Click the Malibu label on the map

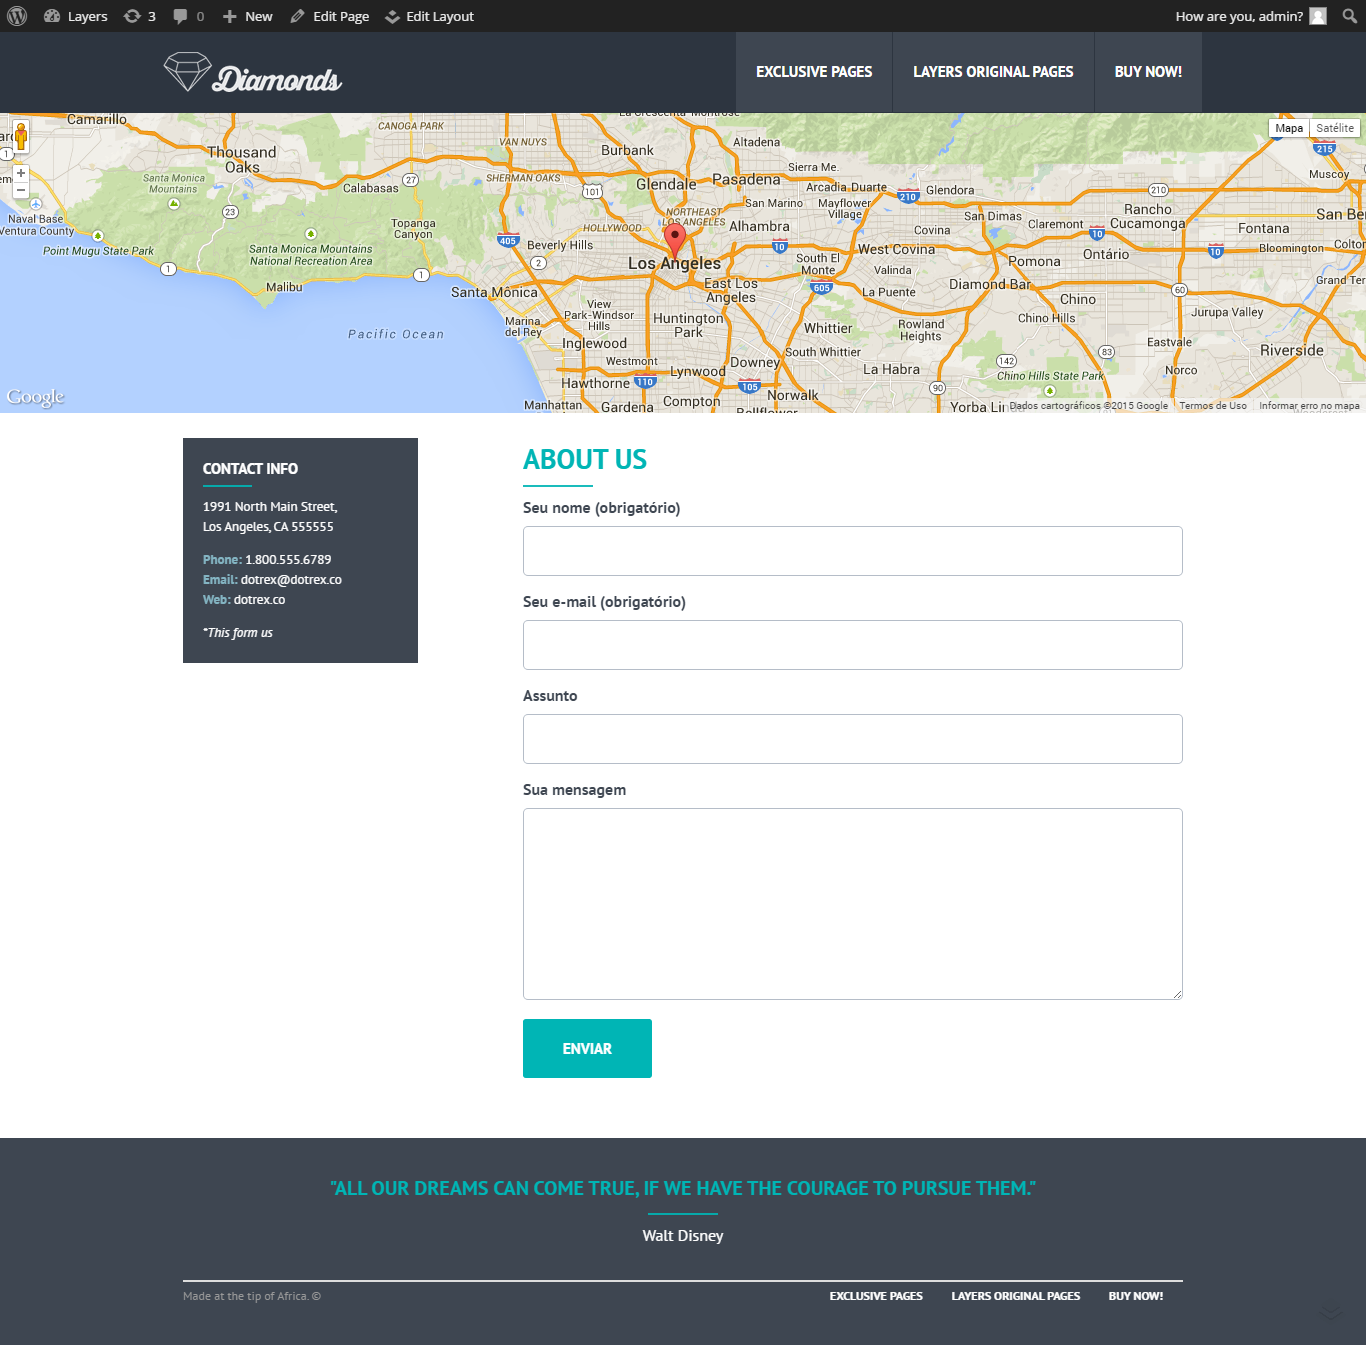[x=284, y=287]
